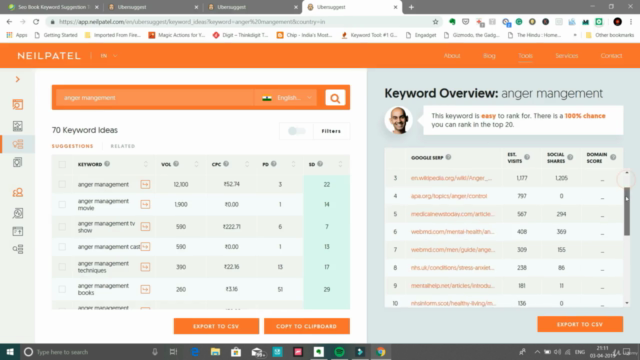Click the browser address bar URL
This screenshot has width=640, height=360.
[x=192, y=22]
